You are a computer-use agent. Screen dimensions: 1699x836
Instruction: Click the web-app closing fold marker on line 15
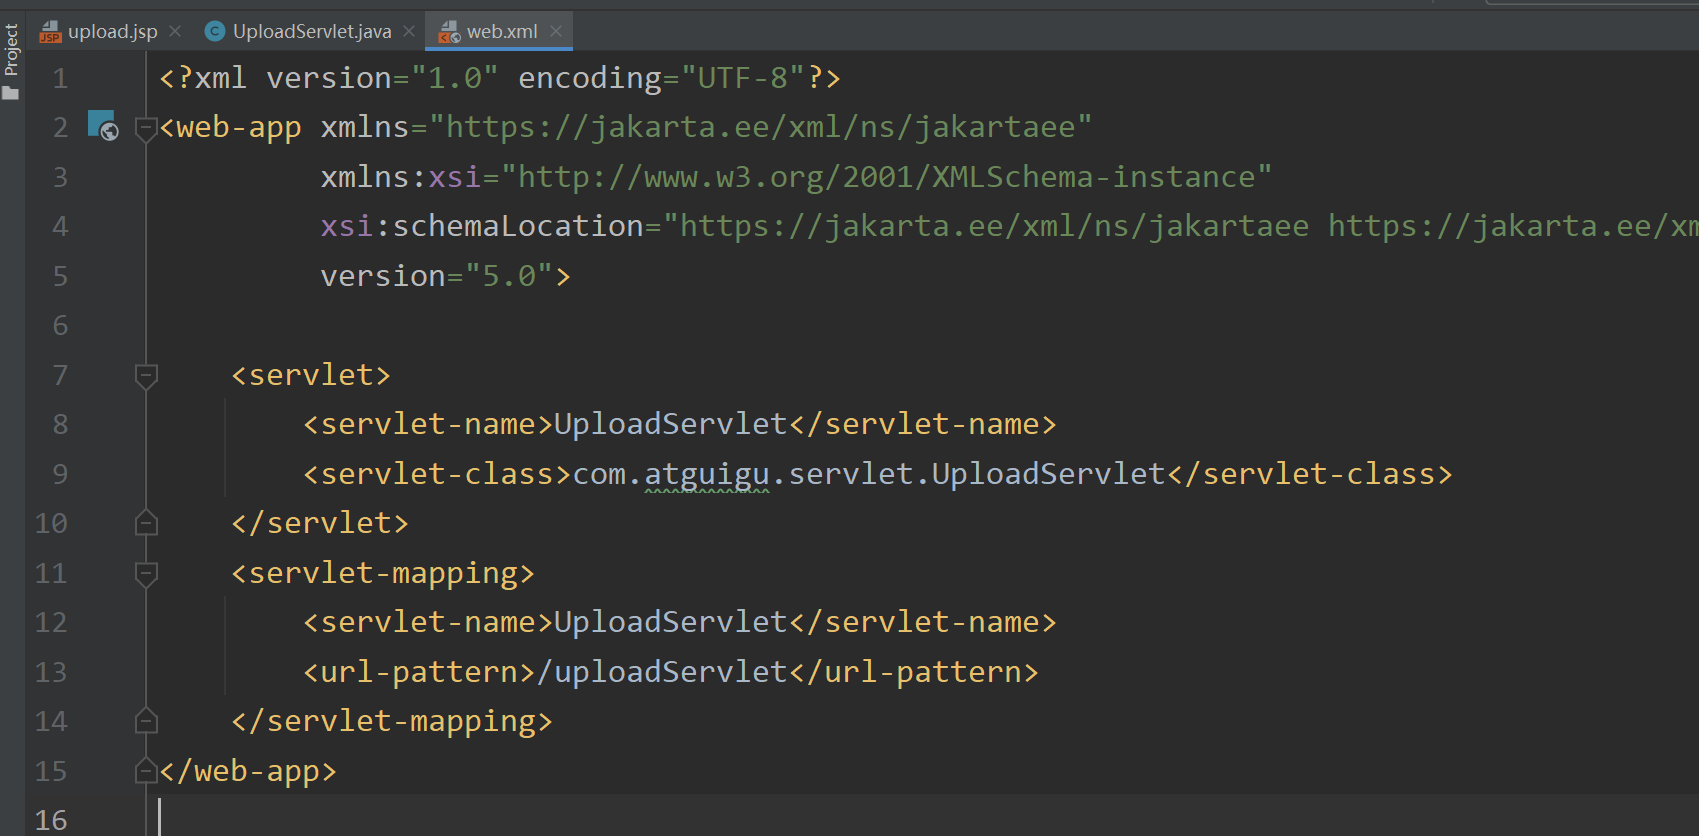tap(146, 771)
